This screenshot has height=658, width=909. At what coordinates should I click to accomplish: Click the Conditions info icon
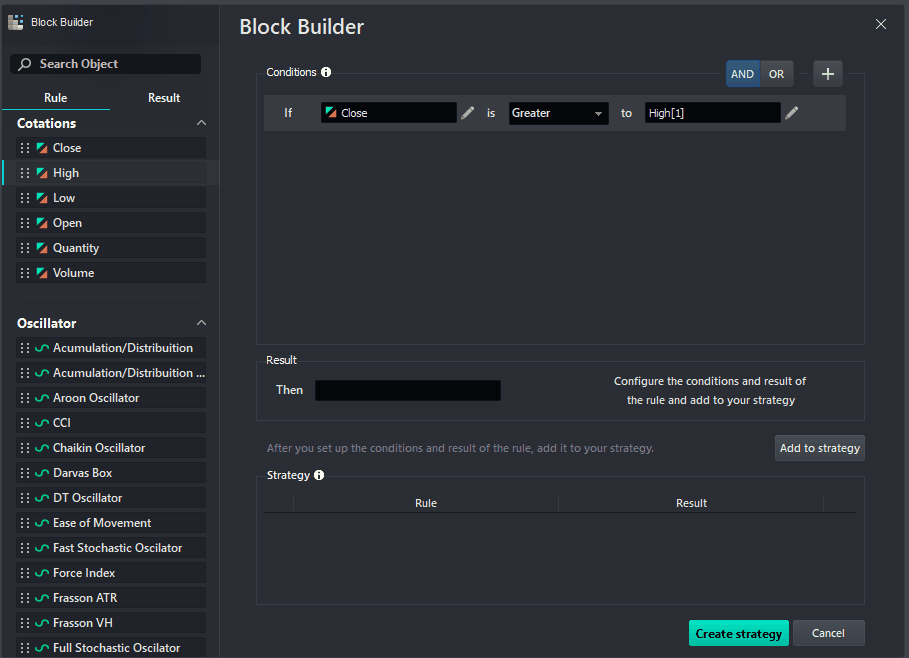pyautogui.click(x=326, y=72)
